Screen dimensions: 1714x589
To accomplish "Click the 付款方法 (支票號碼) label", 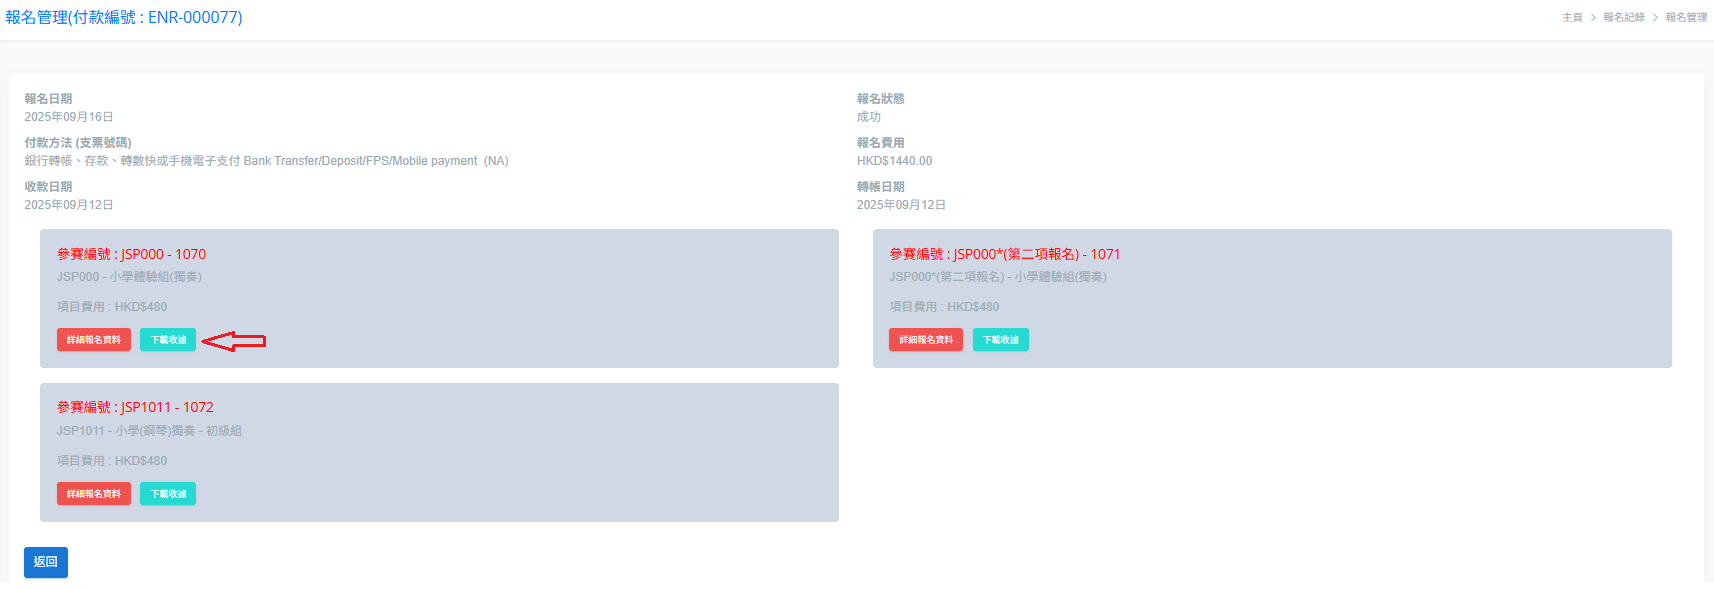I will coord(78,143).
